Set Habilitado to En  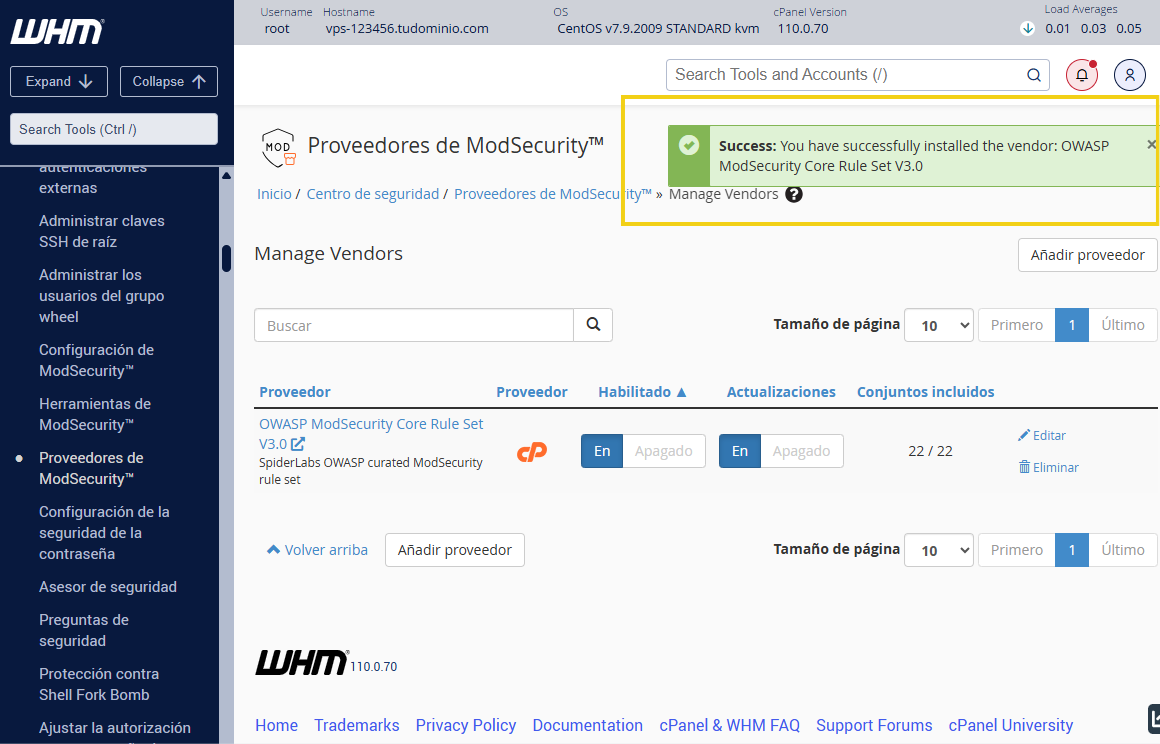pos(602,451)
